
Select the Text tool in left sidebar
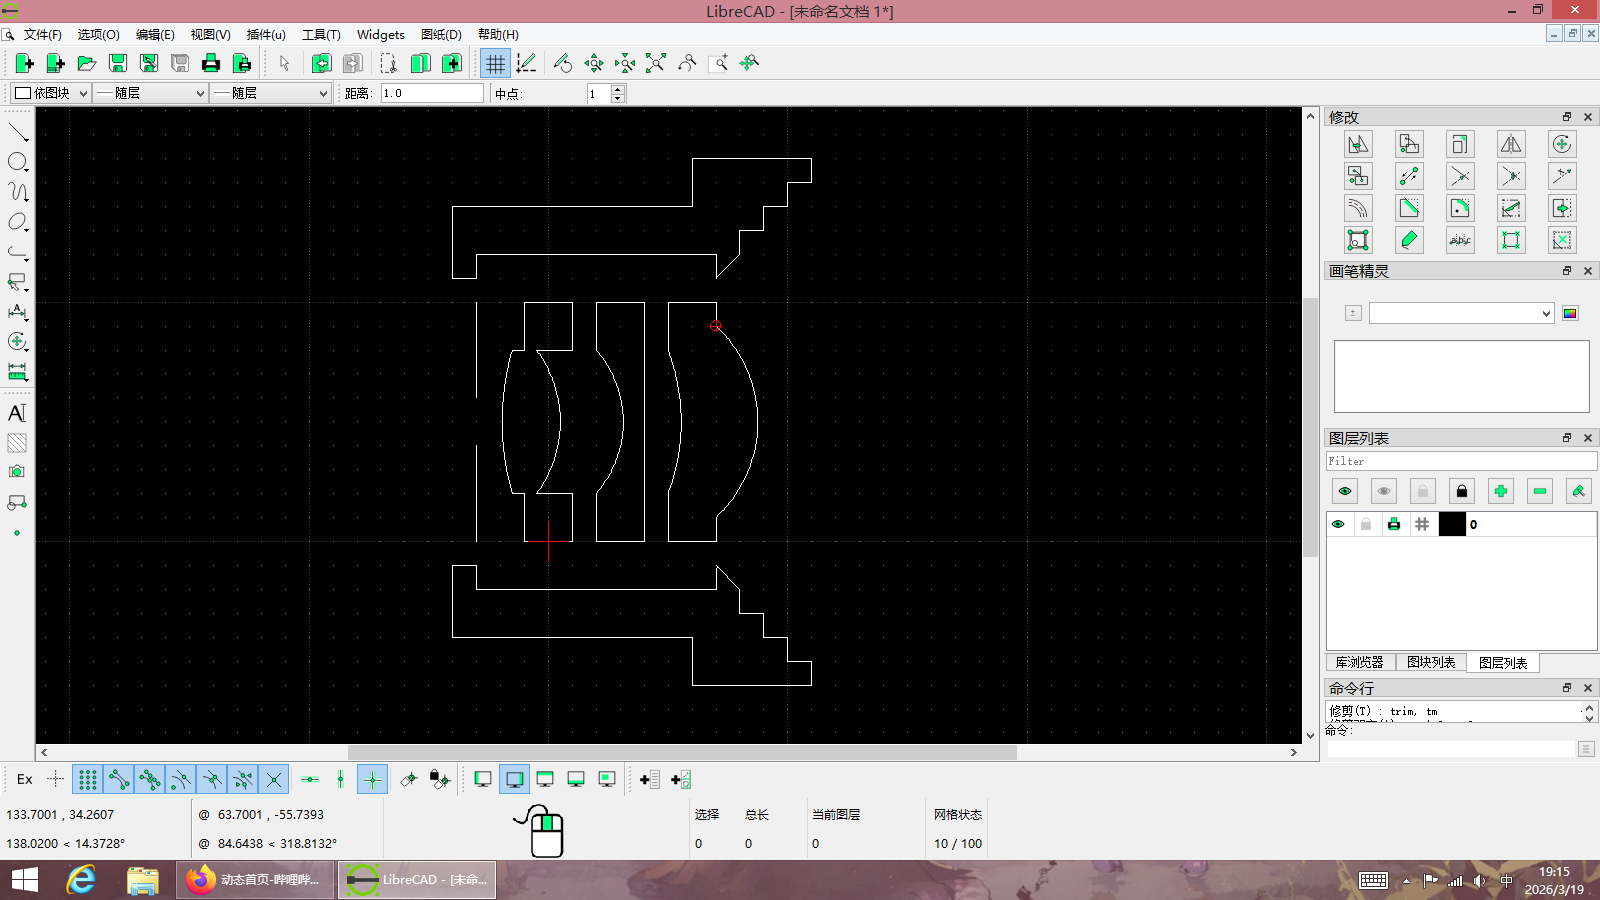pos(17,413)
